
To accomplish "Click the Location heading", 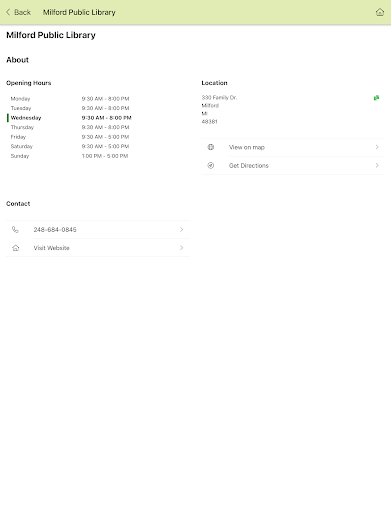I will click(214, 83).
